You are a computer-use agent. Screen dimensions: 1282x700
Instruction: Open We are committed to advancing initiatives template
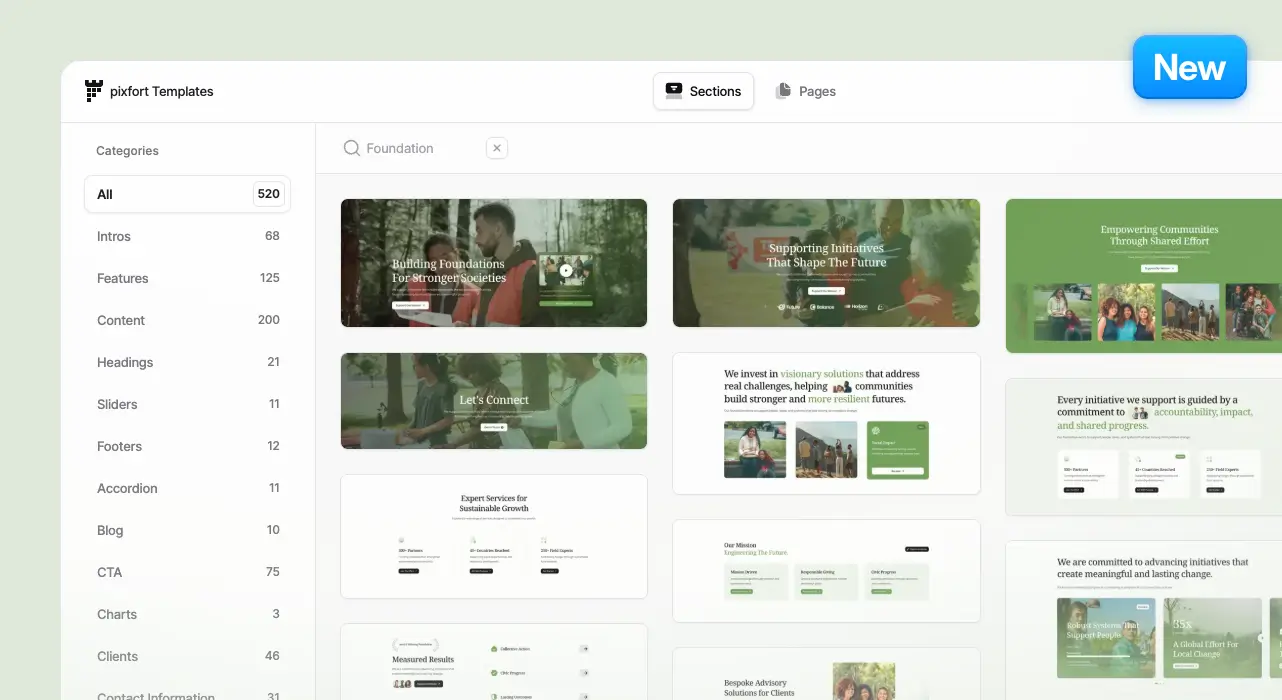point(1144,620)
